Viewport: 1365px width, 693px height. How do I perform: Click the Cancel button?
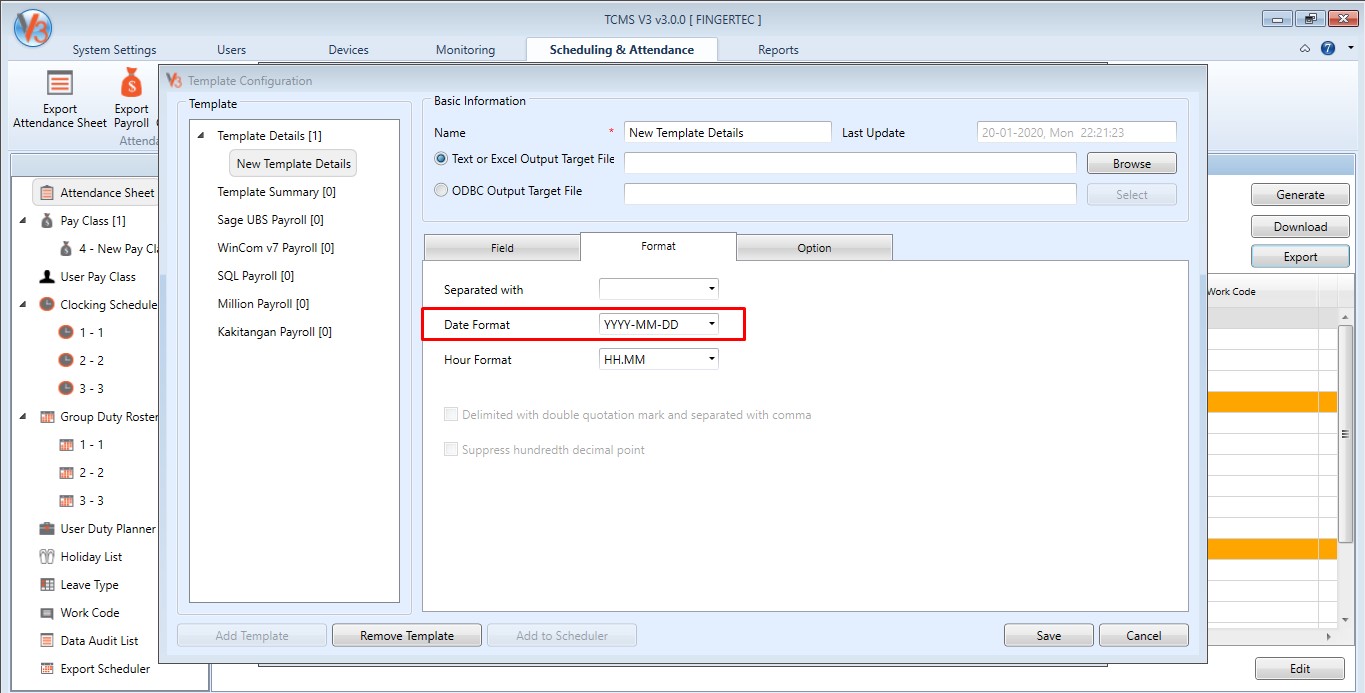(1144, 635)
